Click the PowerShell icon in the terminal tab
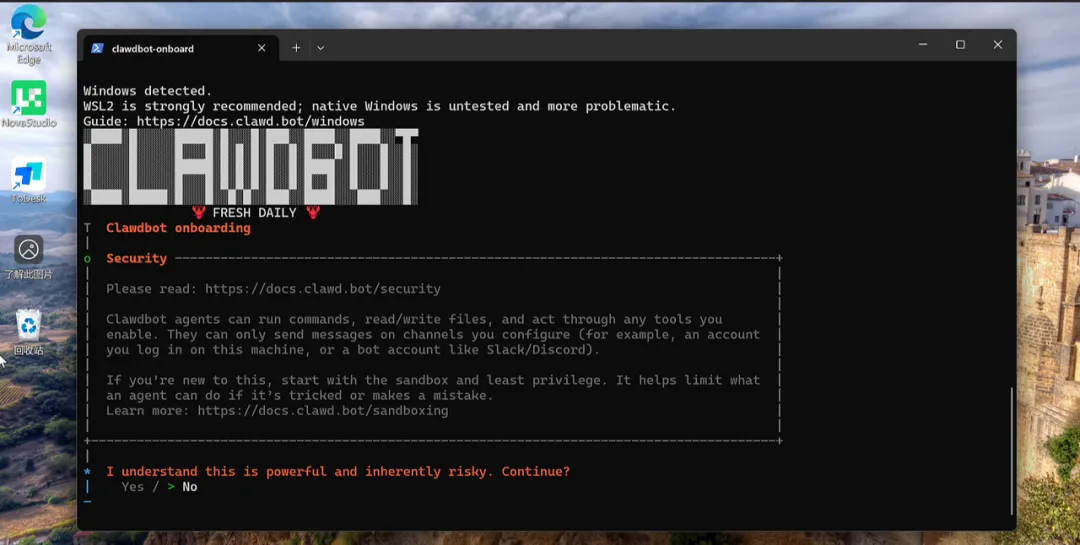1080x545 pixels. [x=97, y=48]
